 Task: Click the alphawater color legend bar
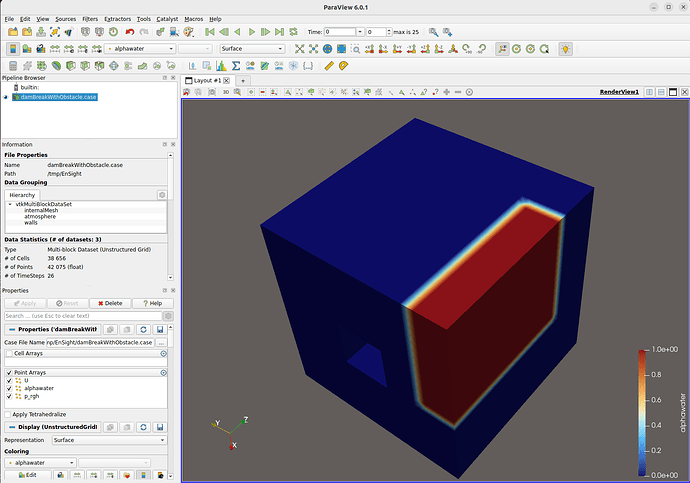point(642,412)
